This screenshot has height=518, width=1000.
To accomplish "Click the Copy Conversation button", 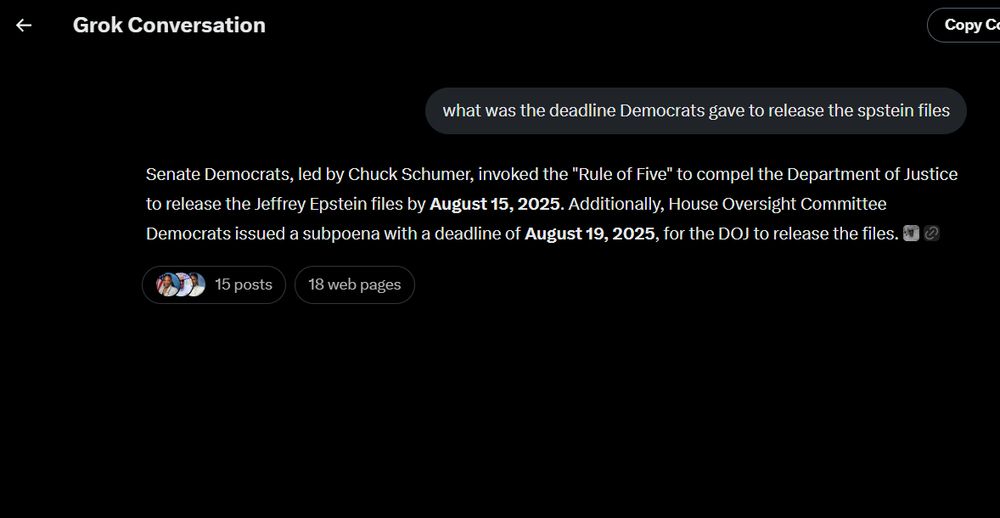I will [x=964, y=25].
